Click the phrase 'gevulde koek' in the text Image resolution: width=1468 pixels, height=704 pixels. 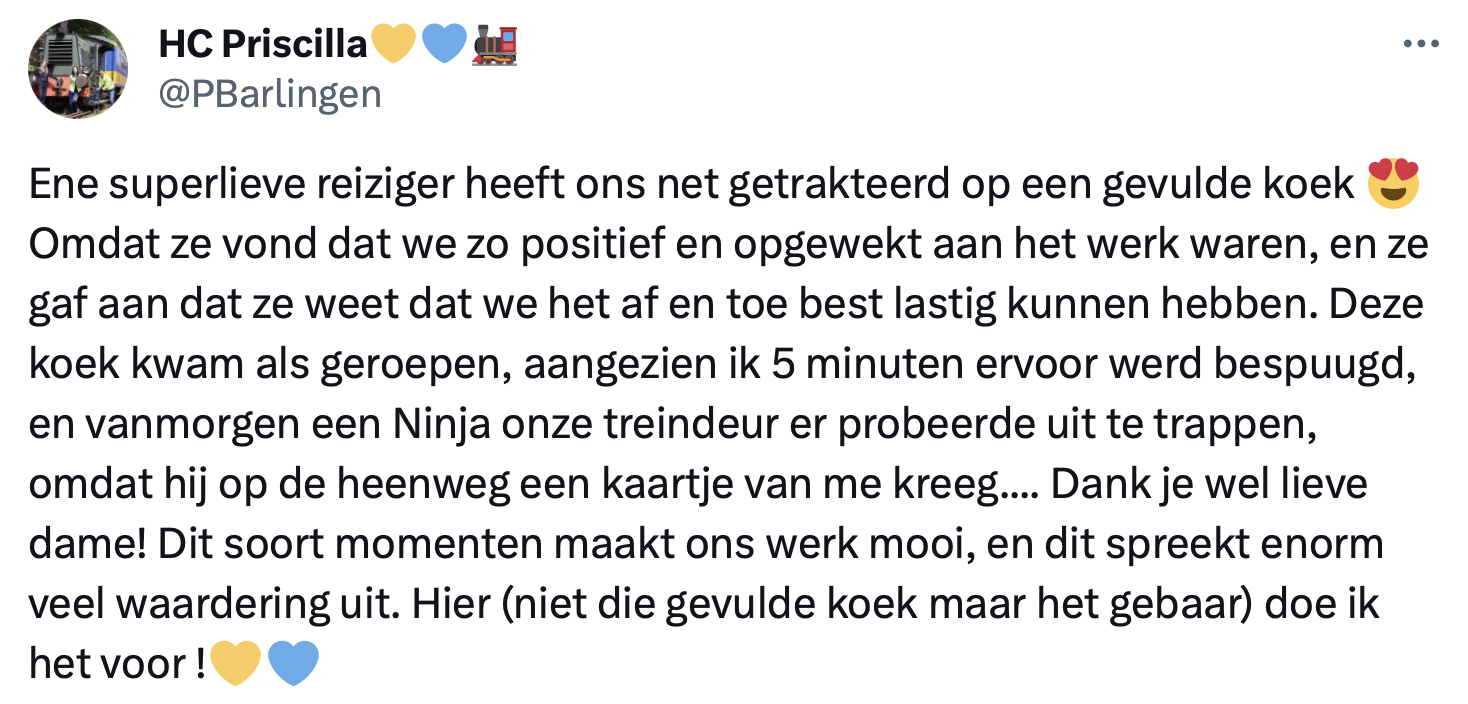1229,185
